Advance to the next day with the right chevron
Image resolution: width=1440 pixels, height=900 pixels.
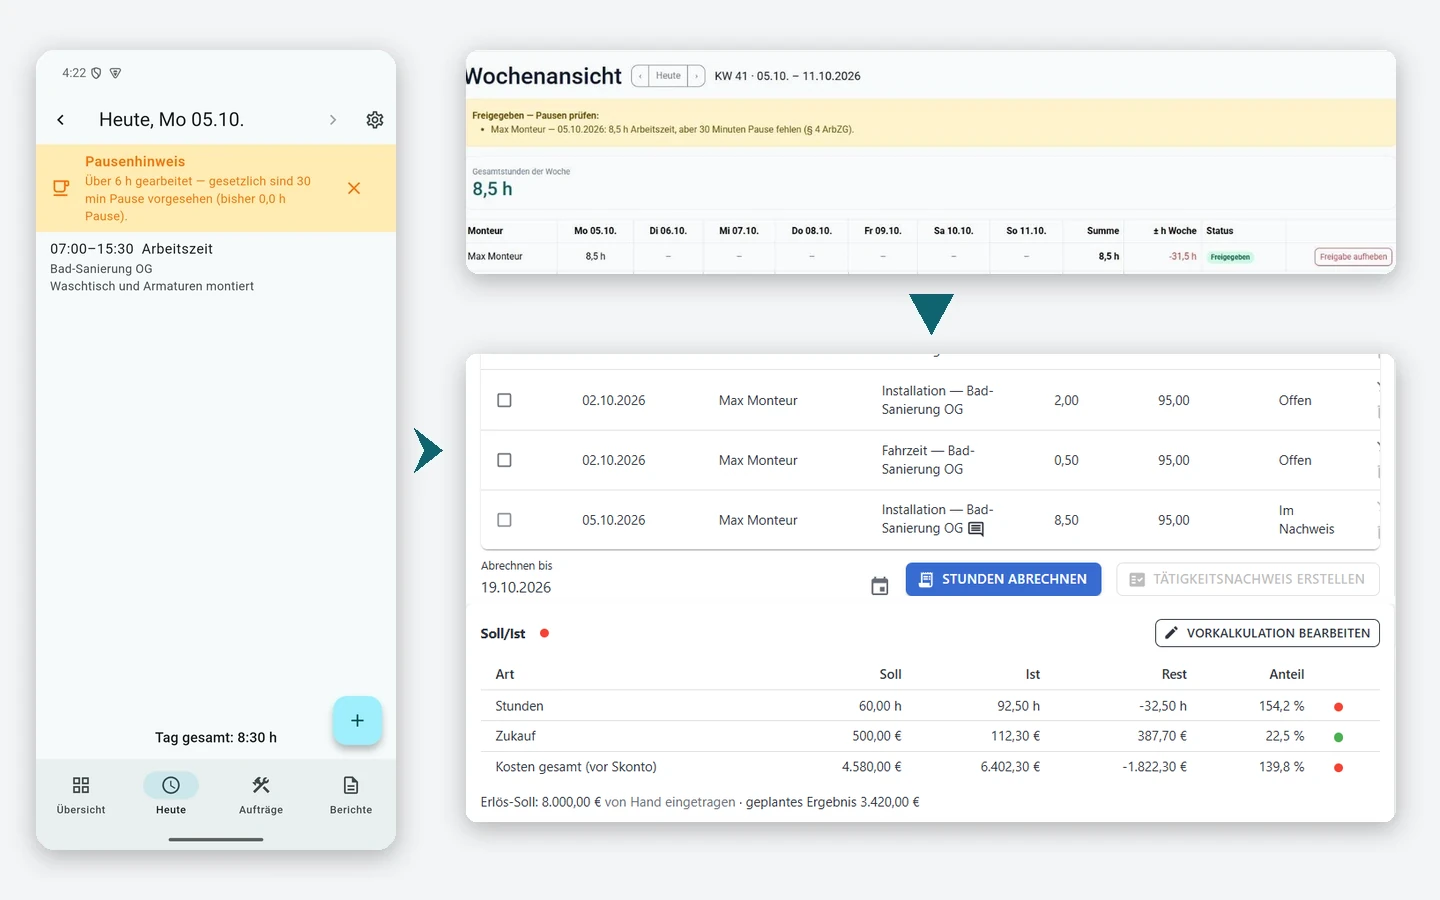click(x=333, y=120)
